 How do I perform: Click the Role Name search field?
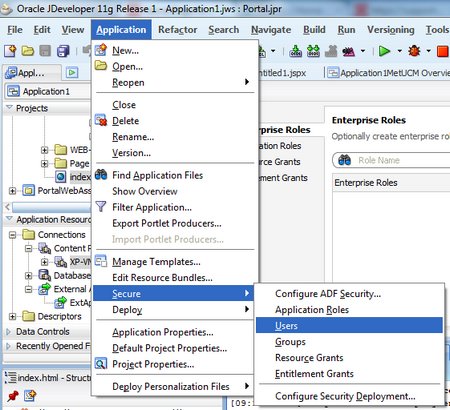(x=391, y=160)
